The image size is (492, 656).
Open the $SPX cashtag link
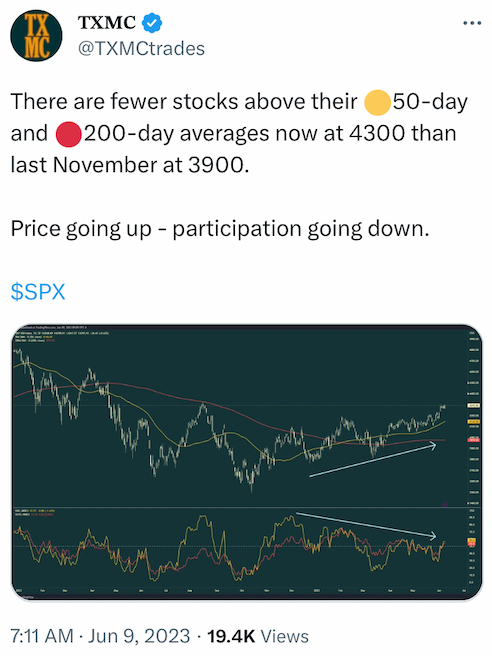(x=38, y=292)
